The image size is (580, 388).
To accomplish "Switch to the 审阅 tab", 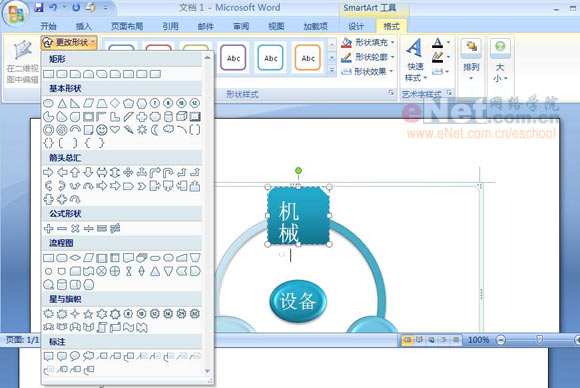I will tap(241, 26).
